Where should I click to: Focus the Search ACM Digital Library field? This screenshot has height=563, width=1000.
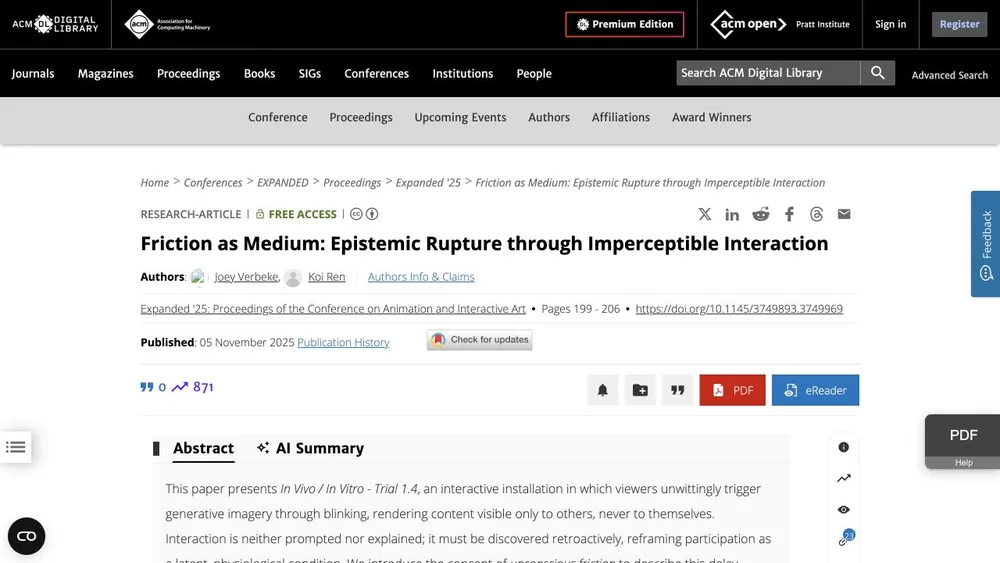(x=768, y=73)
